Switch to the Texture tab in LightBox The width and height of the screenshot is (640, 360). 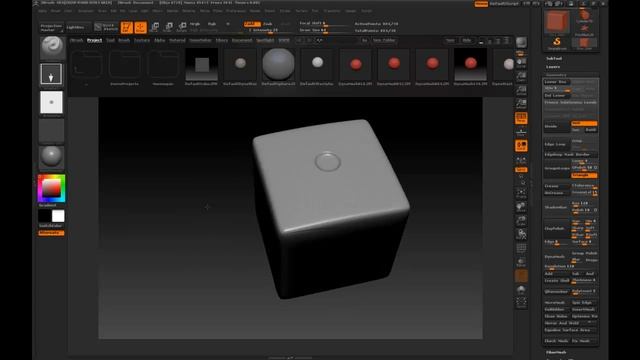(x=142, y=40)
